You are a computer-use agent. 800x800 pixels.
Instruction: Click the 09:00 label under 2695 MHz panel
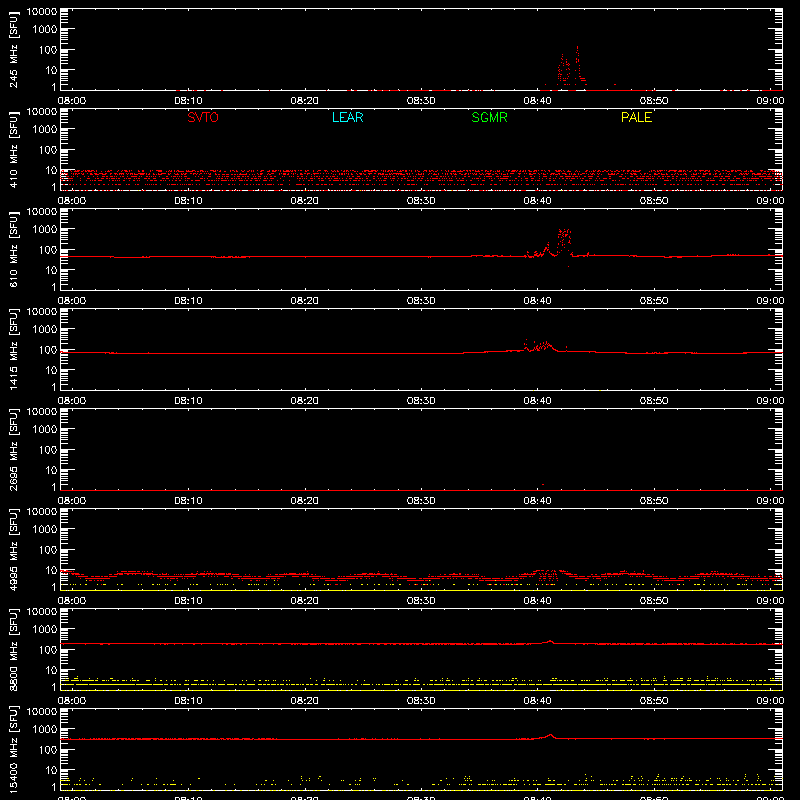pyautogui.click(x=770, y=501)
